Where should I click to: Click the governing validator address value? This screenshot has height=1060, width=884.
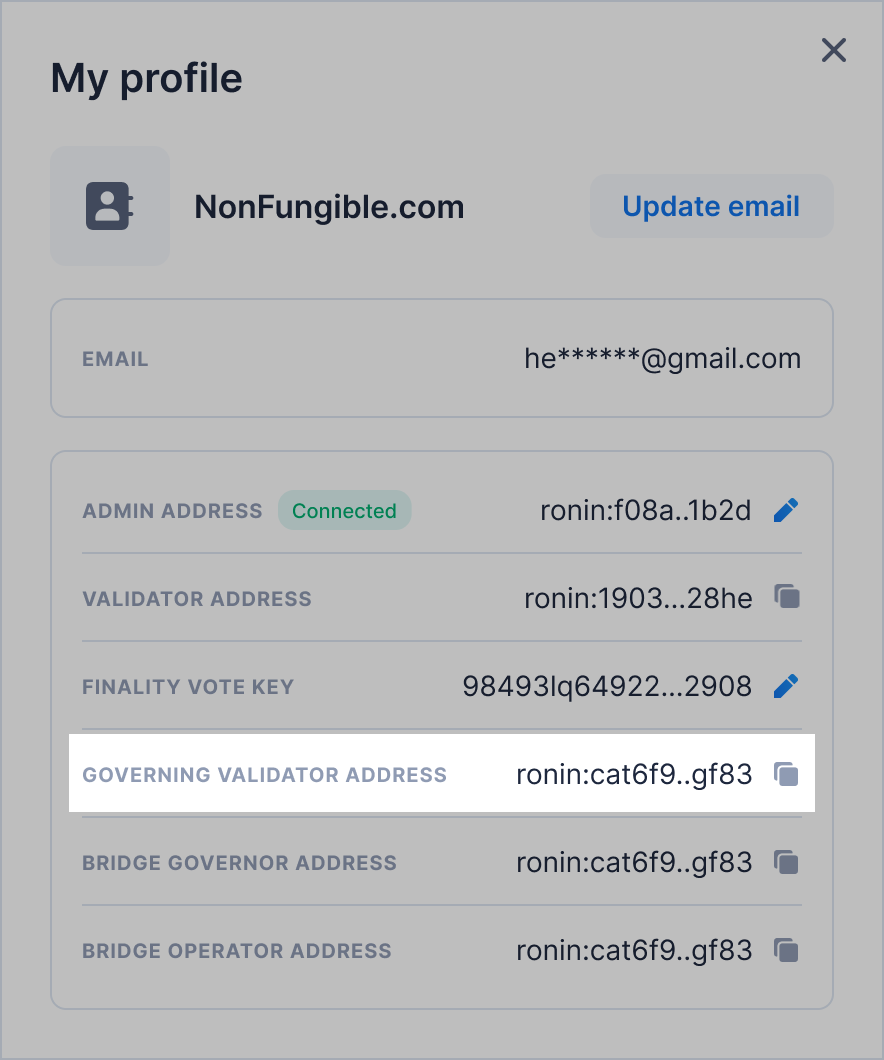coord(633,774)
